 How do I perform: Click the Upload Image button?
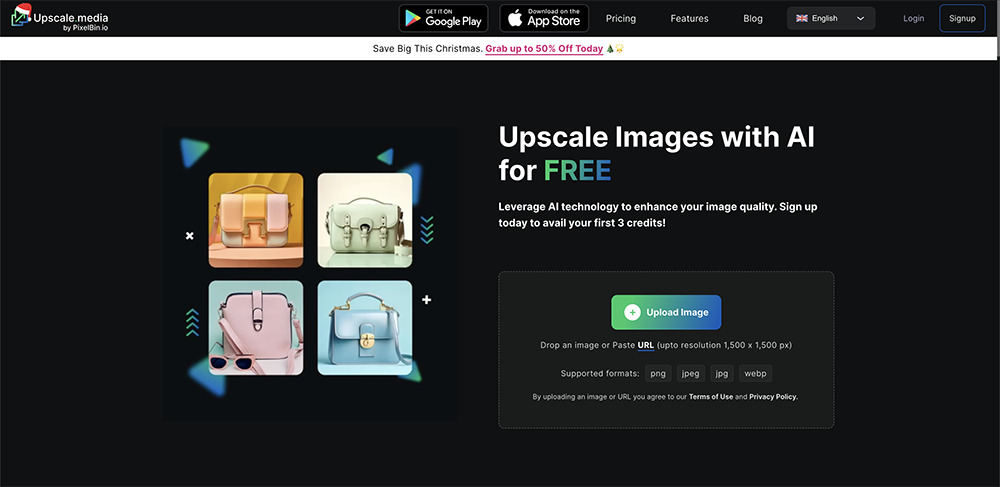[x=666, y=312]
